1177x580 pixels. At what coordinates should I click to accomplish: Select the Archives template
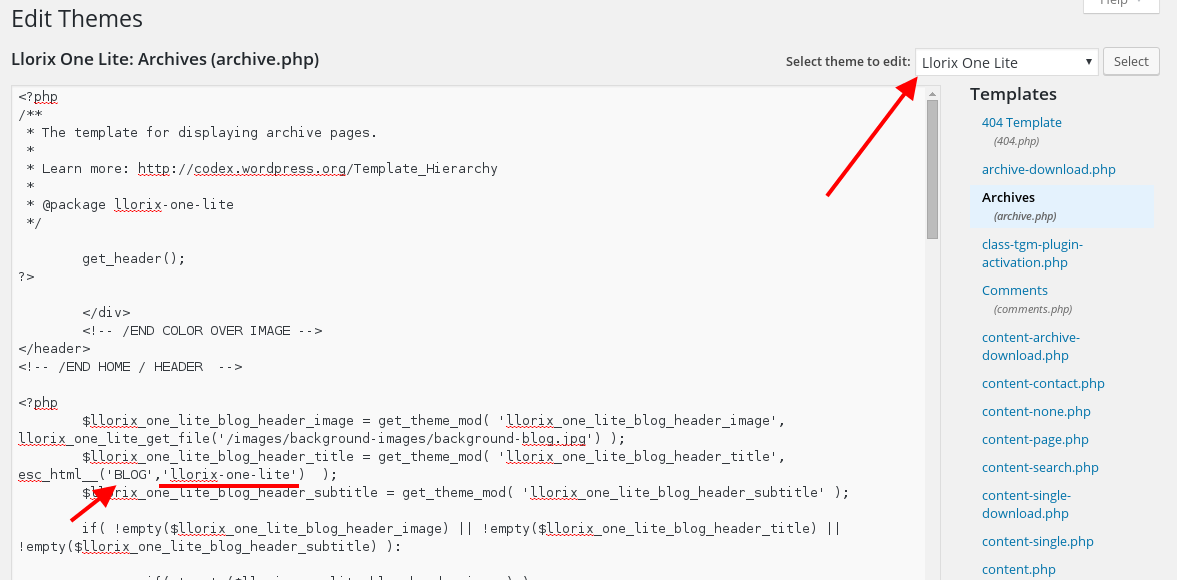[x=1008, y=197]
